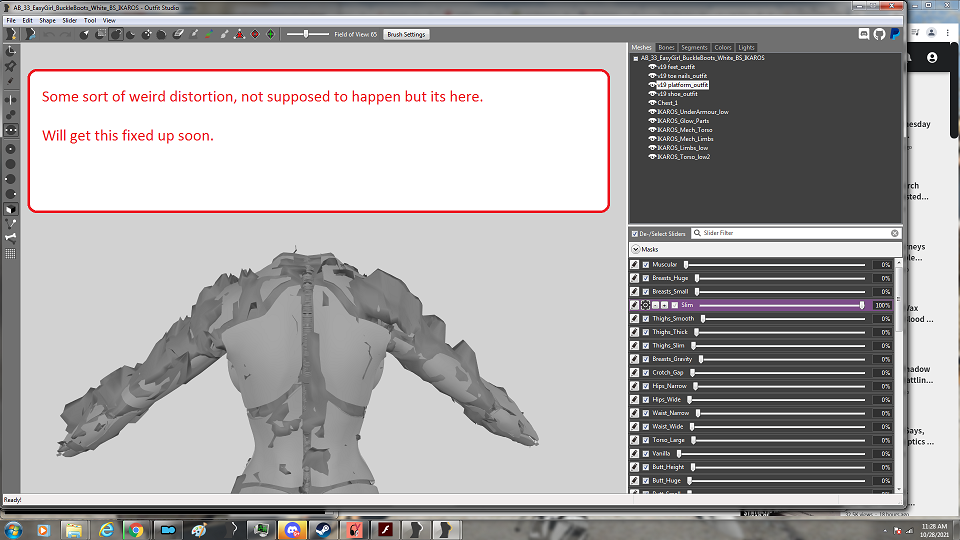Toggle the checkbox on the Slim slider row
Screen dimensions: 960x540
pos(675,305)
